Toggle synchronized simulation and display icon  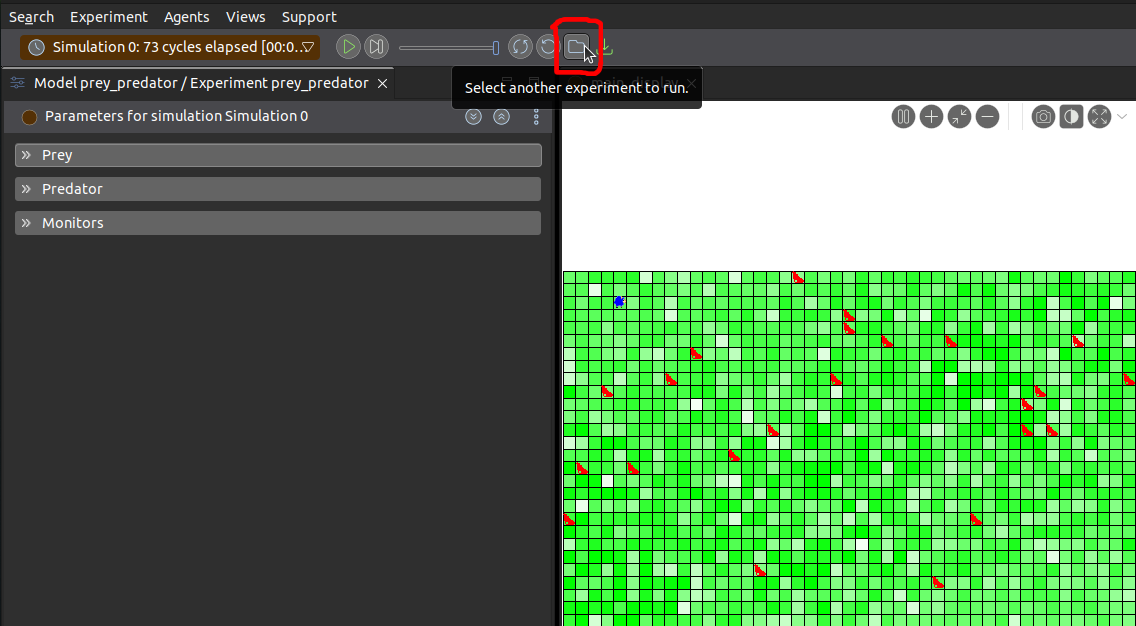pyautogui.click(x=520, y=47)
